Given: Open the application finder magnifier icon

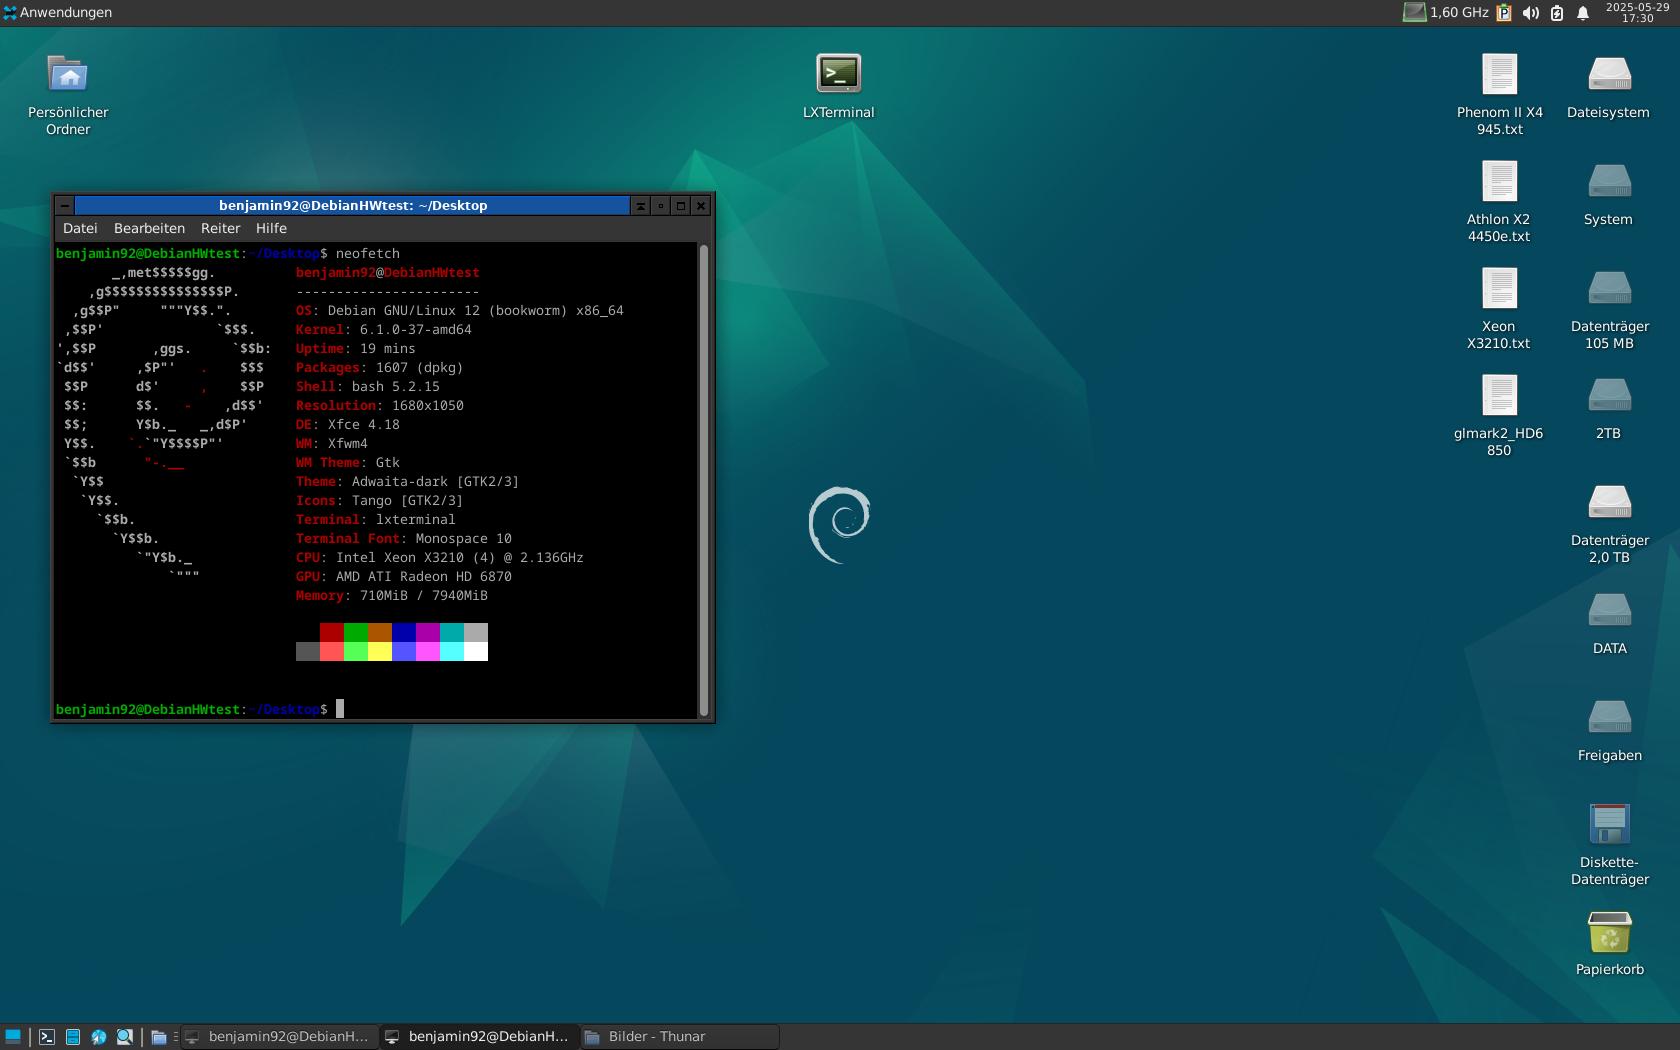Looking at the screenshot, I should (x=125, y=1037).
